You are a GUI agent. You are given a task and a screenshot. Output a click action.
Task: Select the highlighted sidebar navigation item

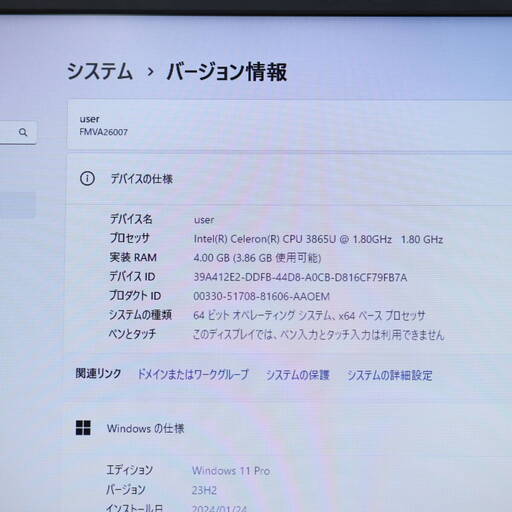coord(17,205)
